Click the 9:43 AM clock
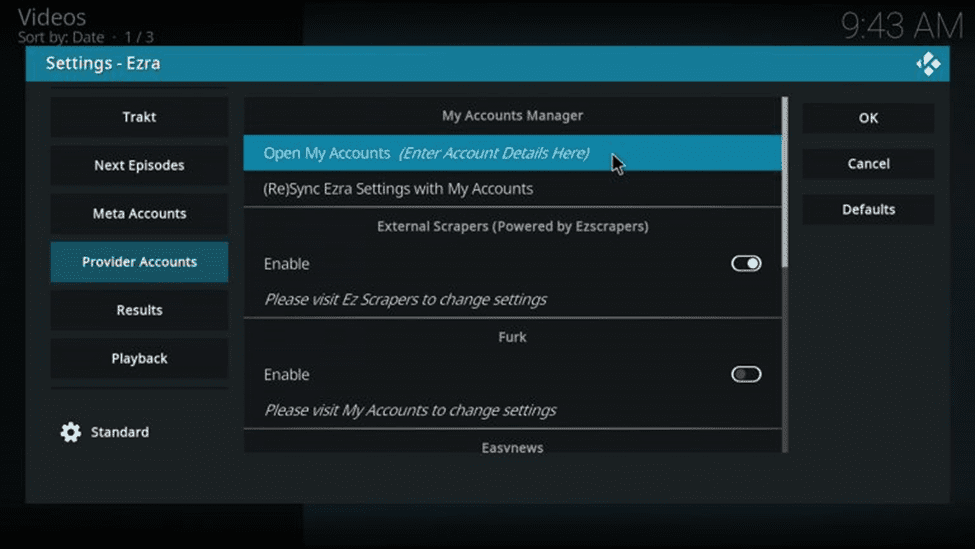975x549 pixels. 902,27
